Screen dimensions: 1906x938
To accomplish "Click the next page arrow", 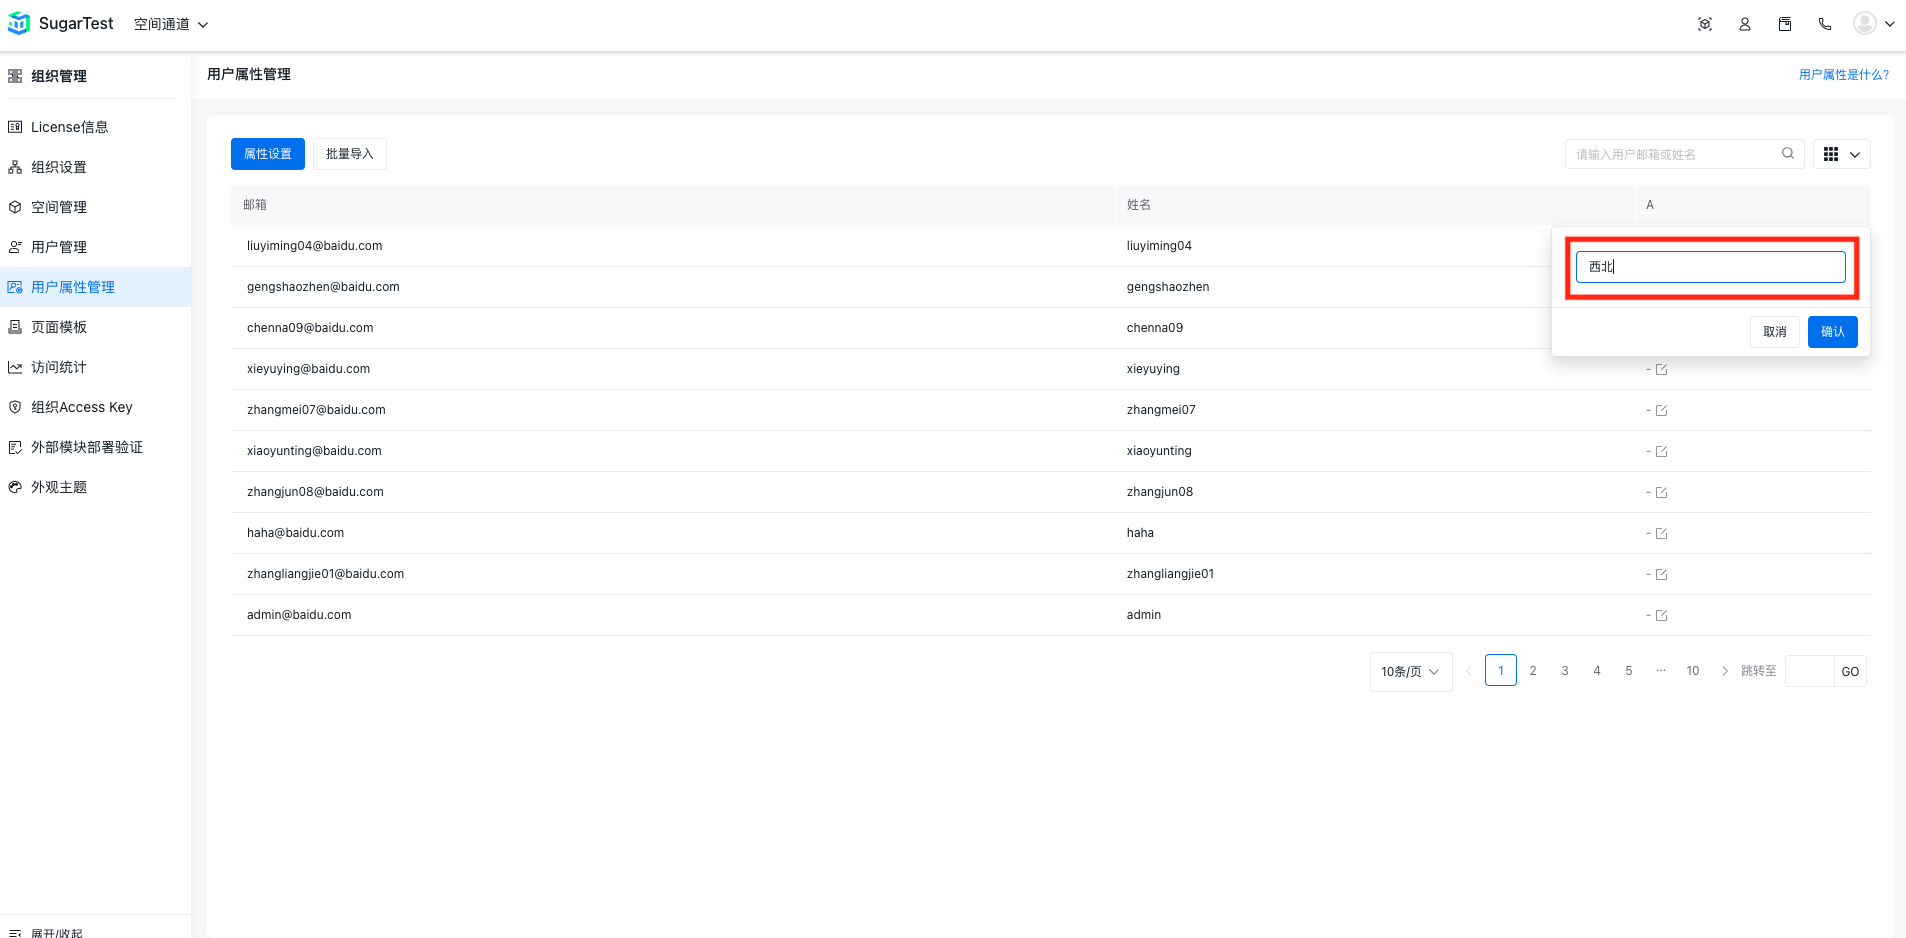I will point(1725,671).
